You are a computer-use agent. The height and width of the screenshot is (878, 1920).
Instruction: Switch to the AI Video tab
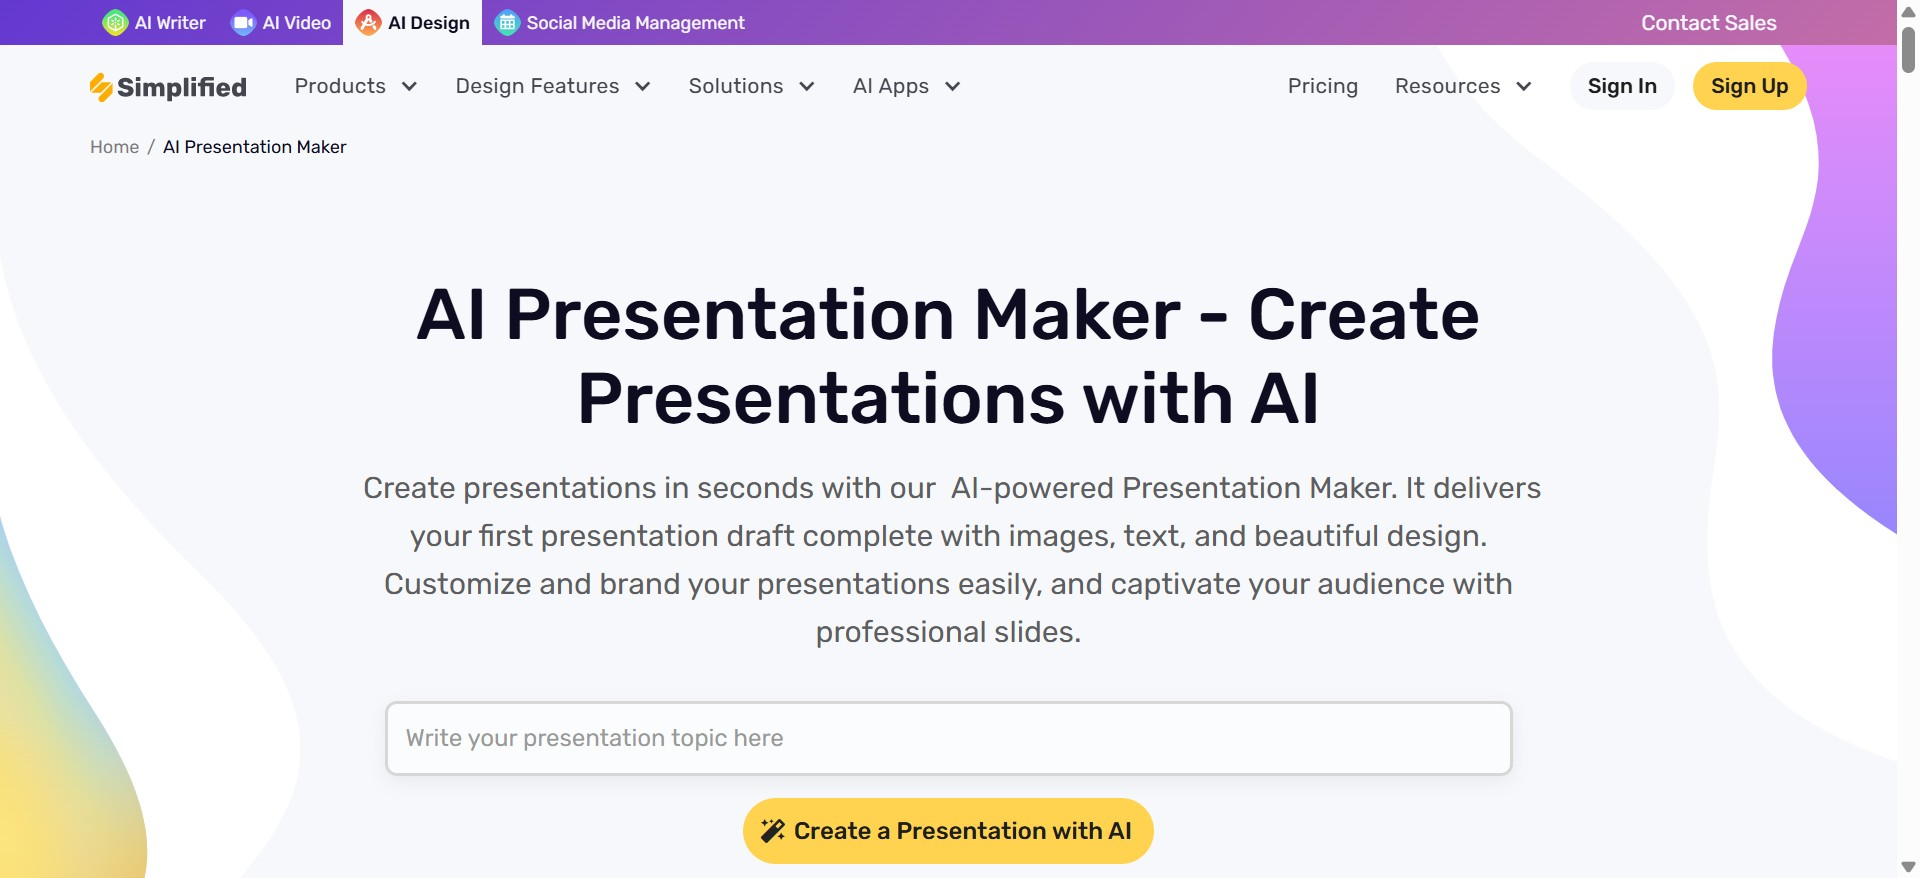282,23
